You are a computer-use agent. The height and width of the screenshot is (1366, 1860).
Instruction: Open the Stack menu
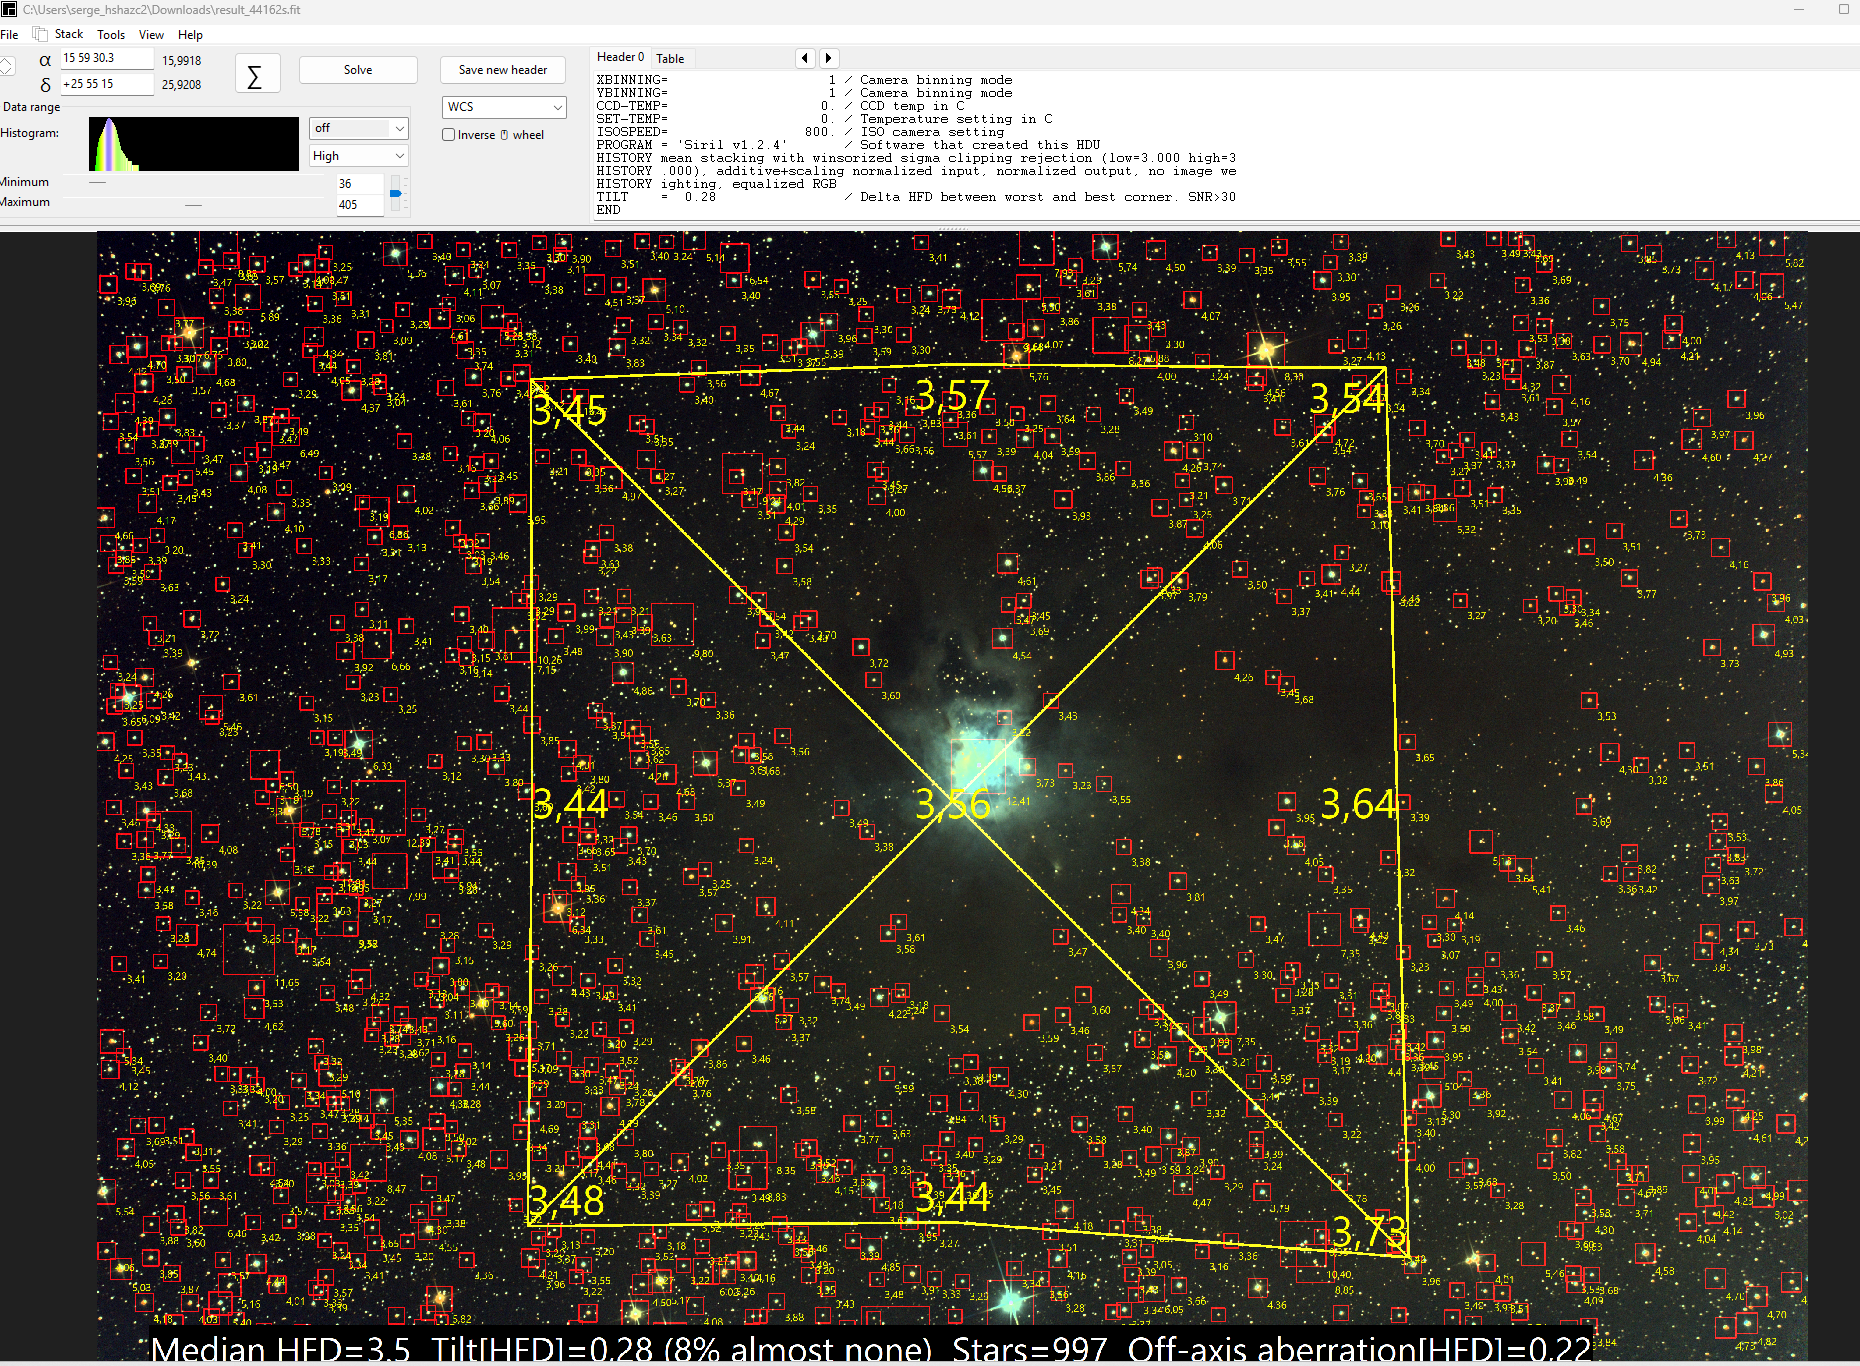69,34
